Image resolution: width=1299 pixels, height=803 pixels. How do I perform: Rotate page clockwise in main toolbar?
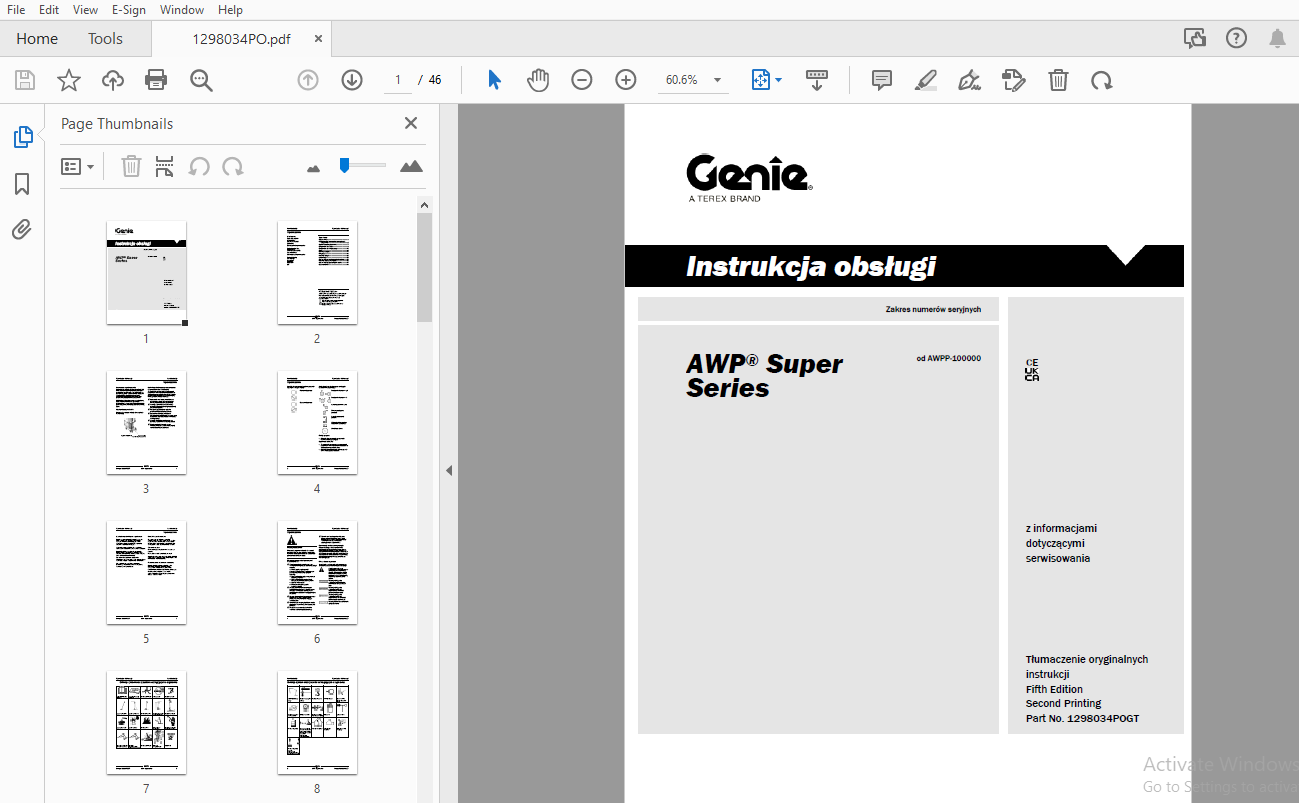coord(1101,80)
